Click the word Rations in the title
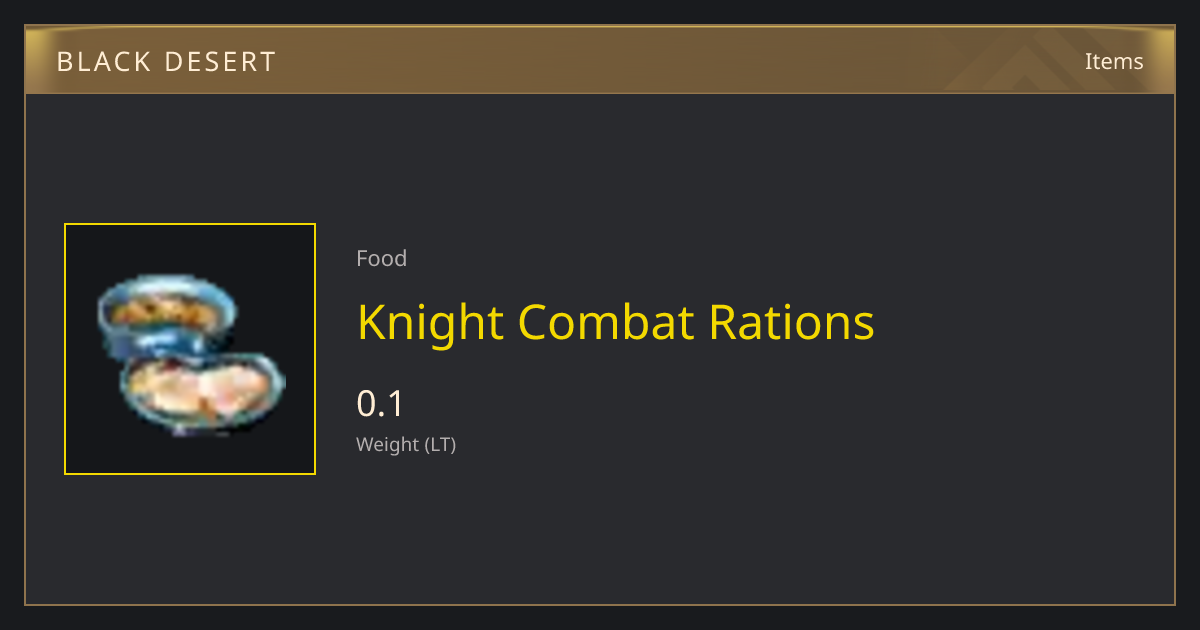Viewport: 1200px width, 630px height. pos(792,322)
